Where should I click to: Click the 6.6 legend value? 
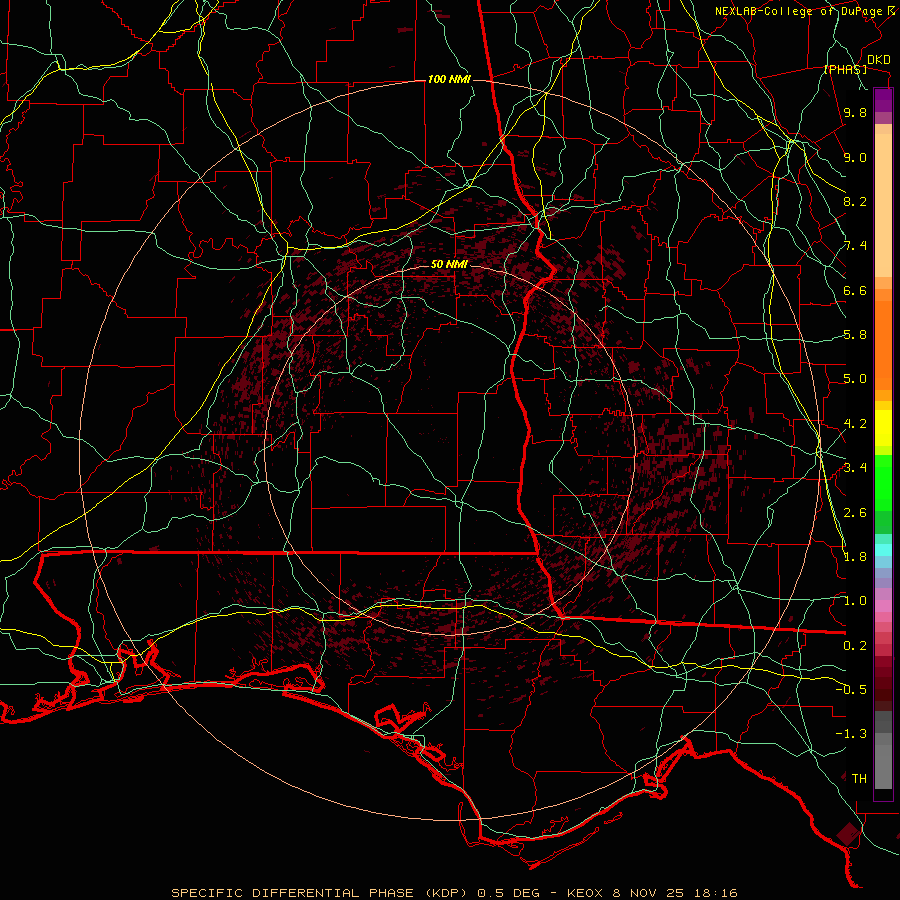point(855,290)
